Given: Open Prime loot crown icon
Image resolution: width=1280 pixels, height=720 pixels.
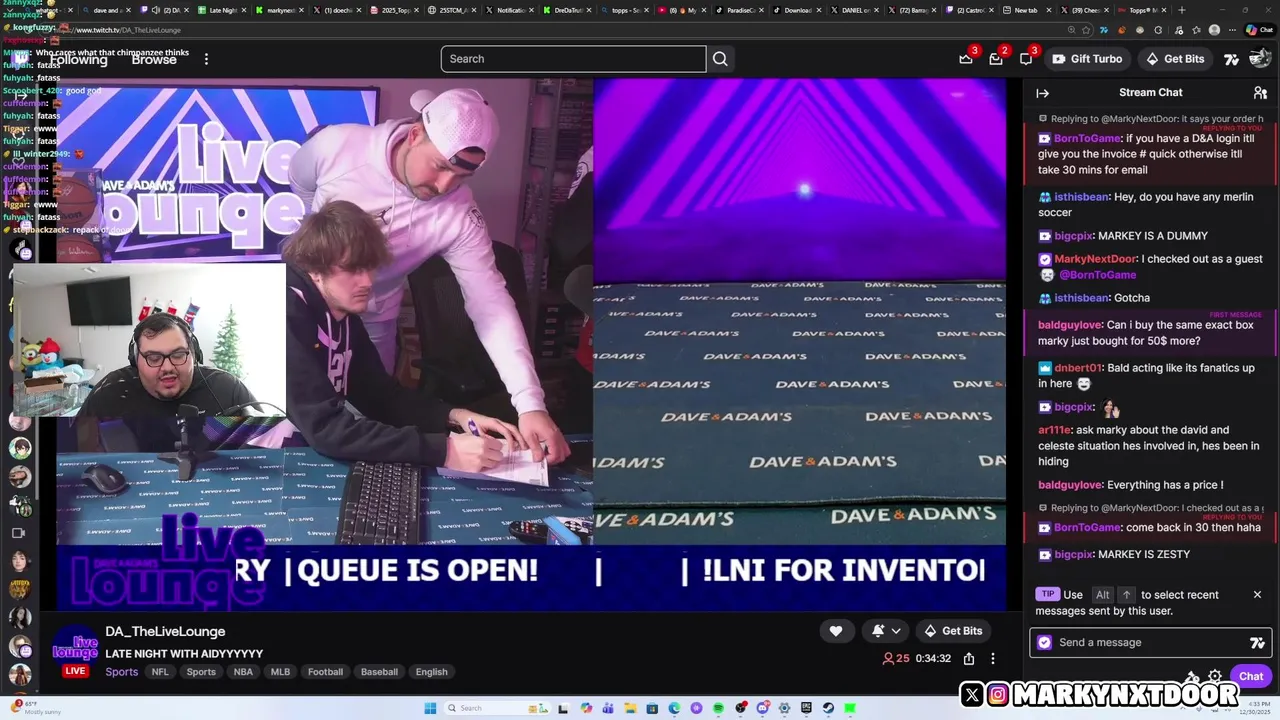Looking at the screenshot, I should click(x=966, y=59).
